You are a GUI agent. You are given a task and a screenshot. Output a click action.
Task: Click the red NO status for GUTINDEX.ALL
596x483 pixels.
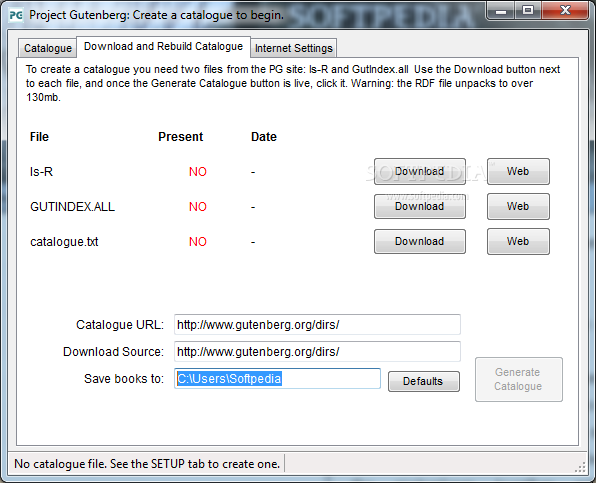[x=198, y=207]
